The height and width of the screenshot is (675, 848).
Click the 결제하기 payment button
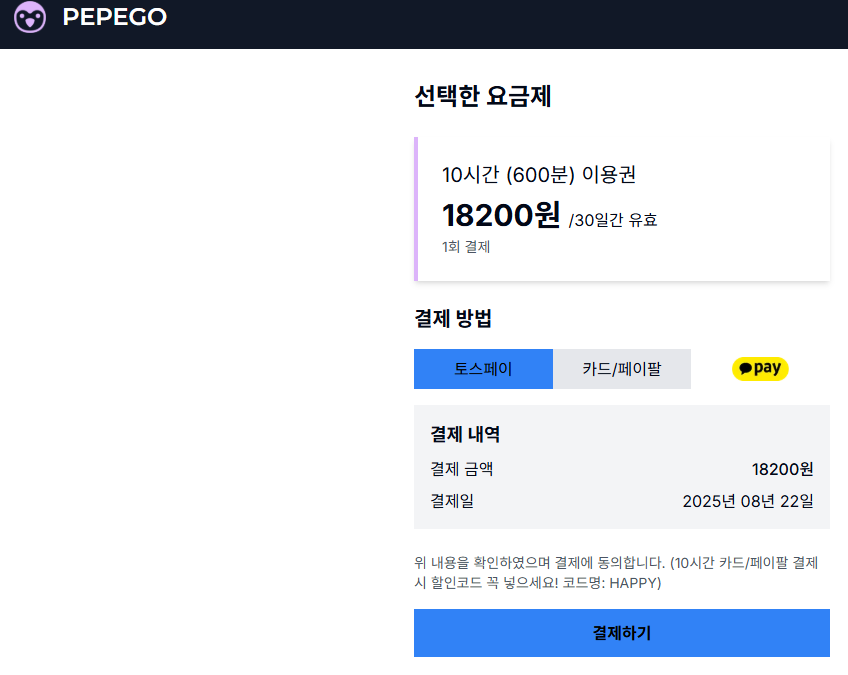(622, 633)
